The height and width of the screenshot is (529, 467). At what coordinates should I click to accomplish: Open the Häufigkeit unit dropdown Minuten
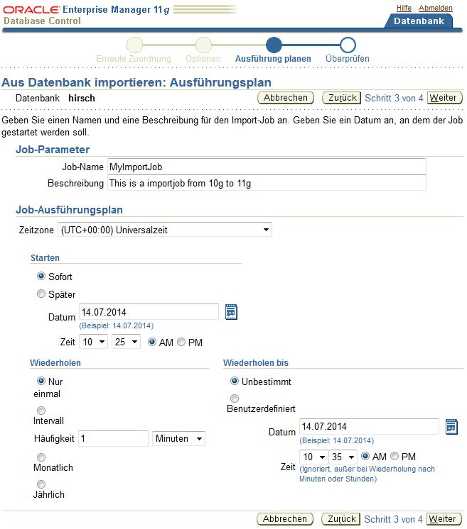(x=178, y=439)
